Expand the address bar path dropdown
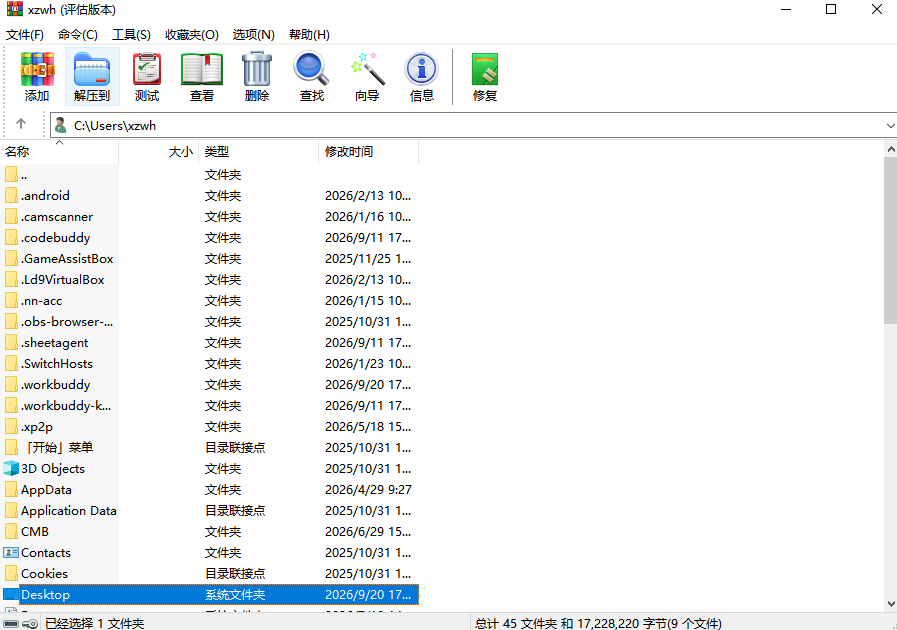 click(890, 125)
